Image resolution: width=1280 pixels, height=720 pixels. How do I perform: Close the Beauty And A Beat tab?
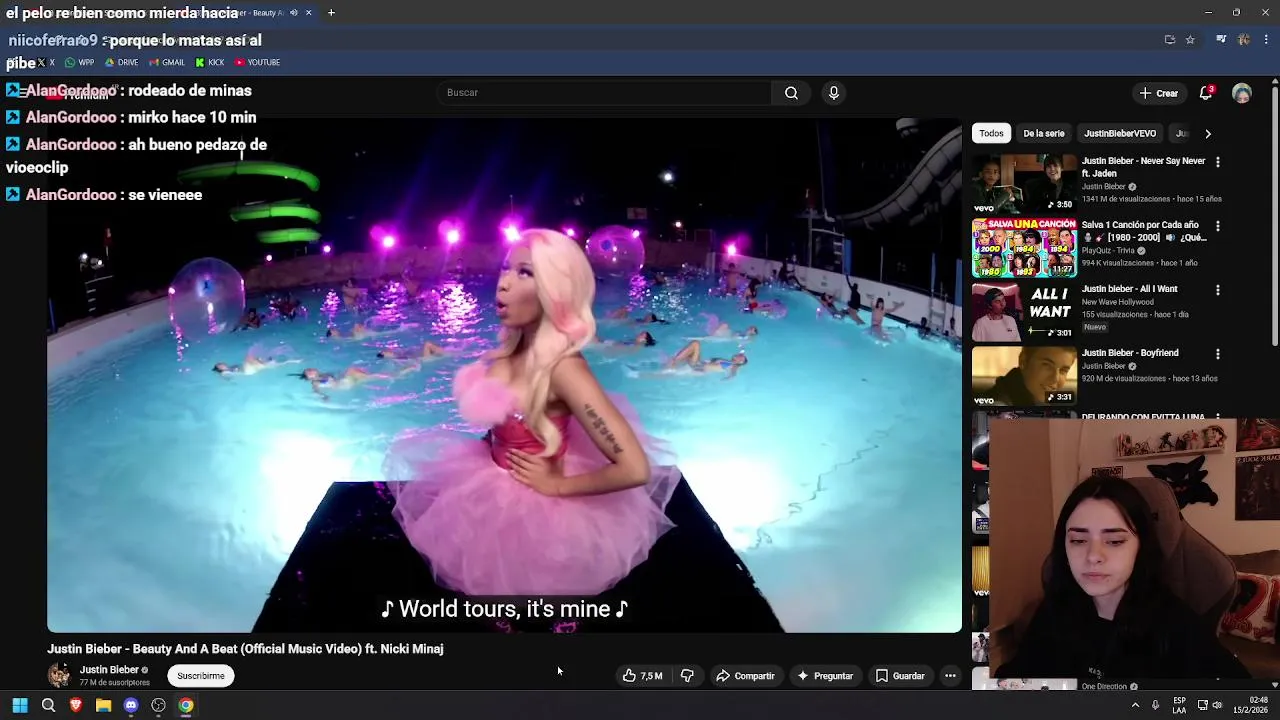[x=308, y=13]
